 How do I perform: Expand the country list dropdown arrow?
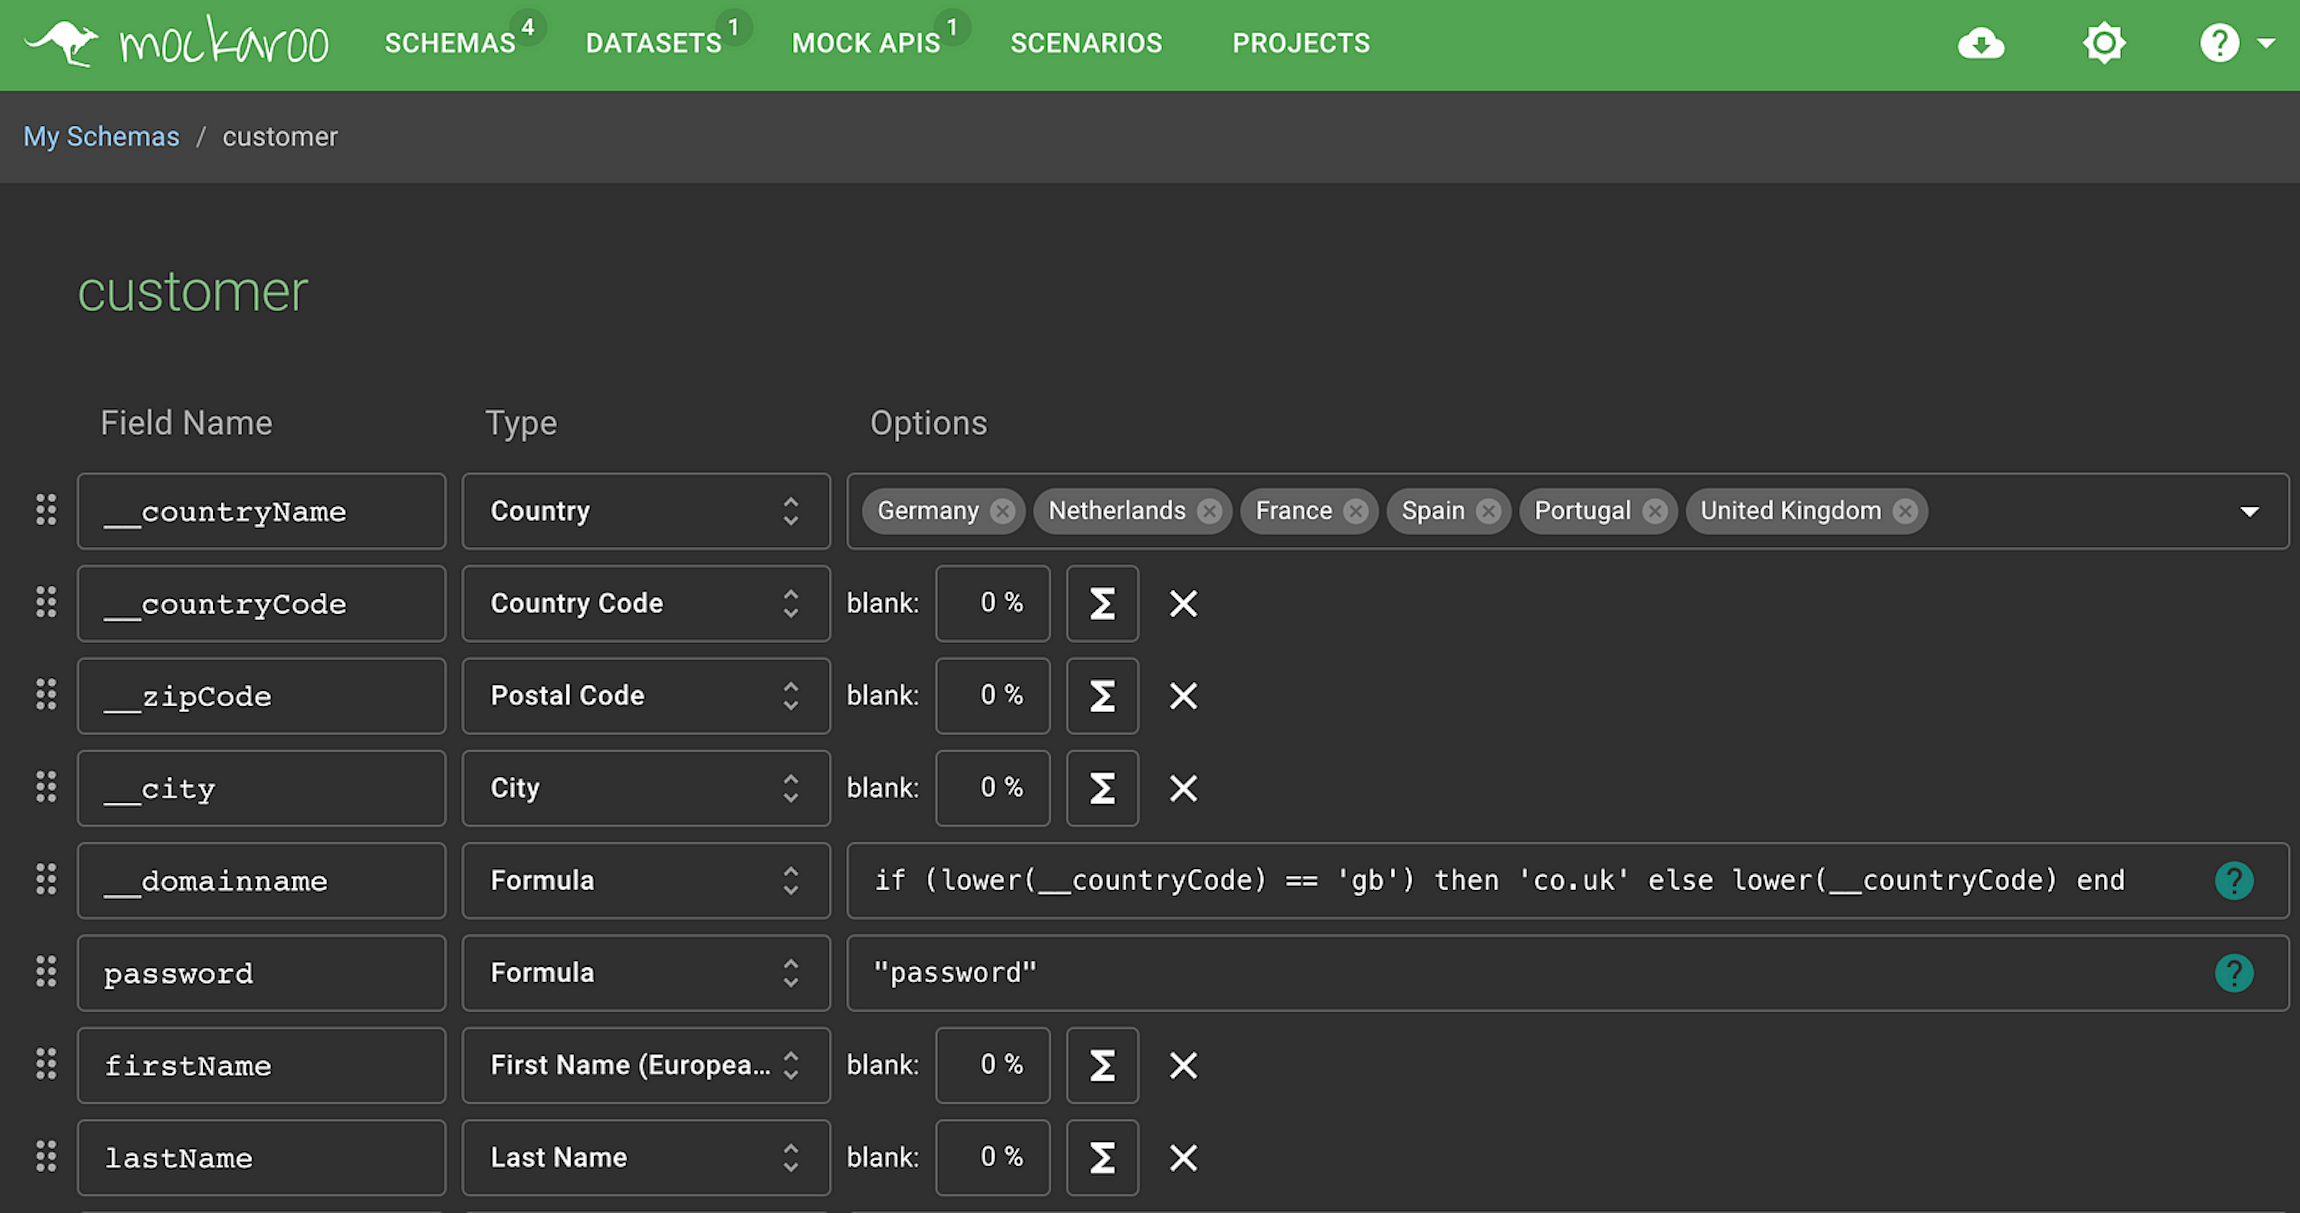pos(2249,511)
